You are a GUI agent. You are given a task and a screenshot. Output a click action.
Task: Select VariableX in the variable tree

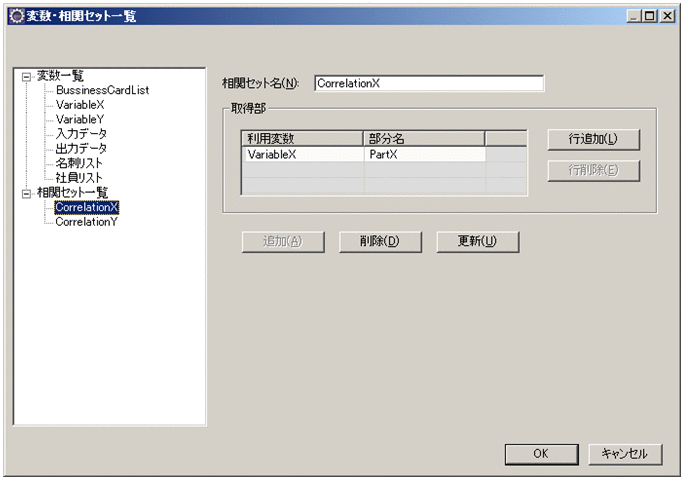[80, 105]
